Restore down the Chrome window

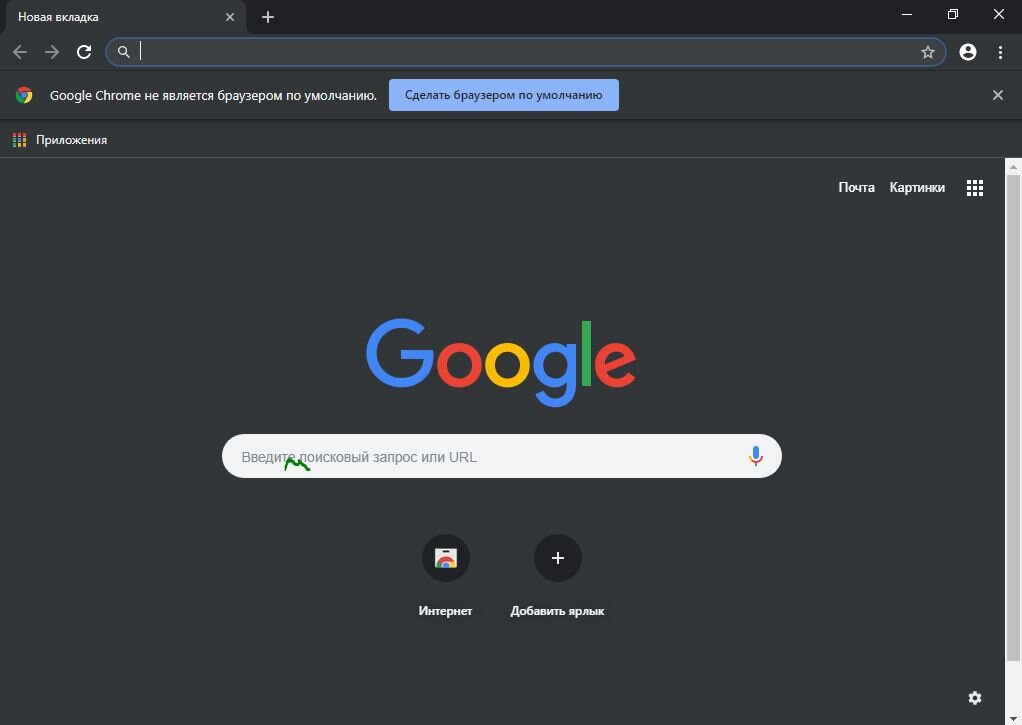click(953, 14)
